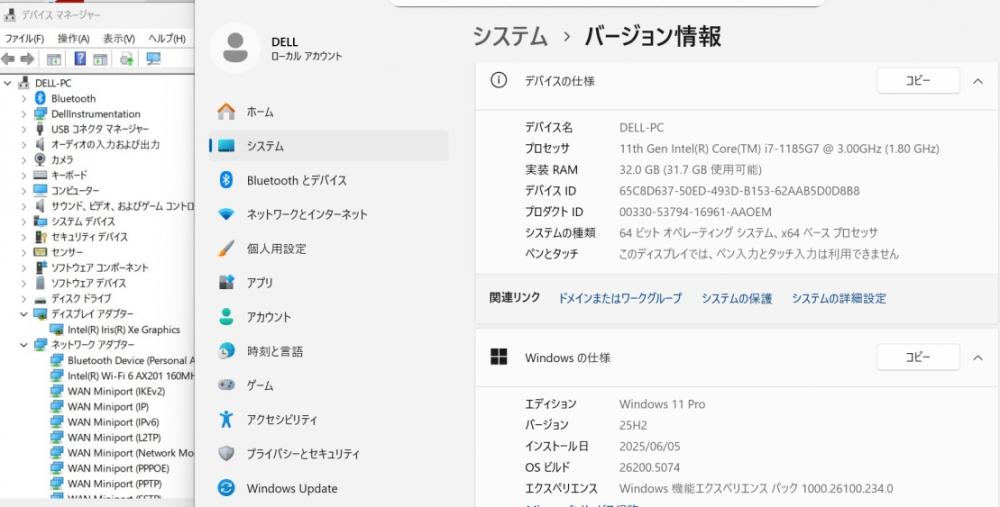Open the 表示(V) menu in Device Manager
This screenshot has width=1000, height=507.
click(x=119, y=39)
